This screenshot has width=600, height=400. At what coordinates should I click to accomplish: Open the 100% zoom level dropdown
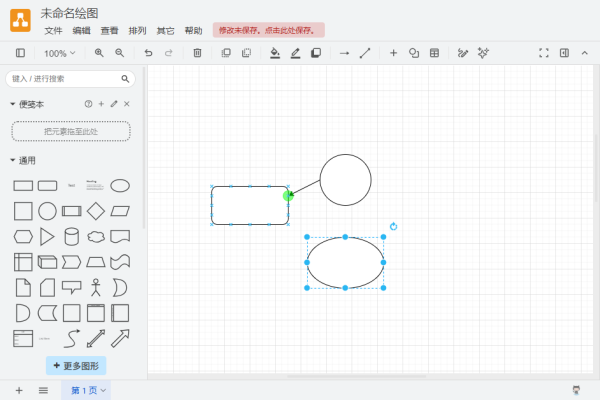[x=59, y=53]
